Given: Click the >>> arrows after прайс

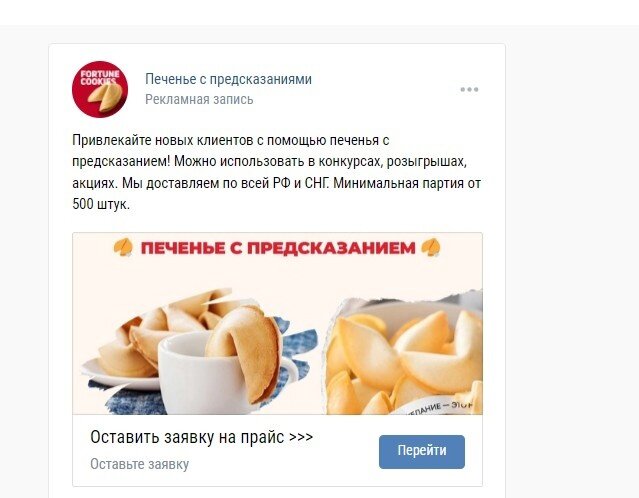Looking at the screenshot, I should click(x=301, y=437).
